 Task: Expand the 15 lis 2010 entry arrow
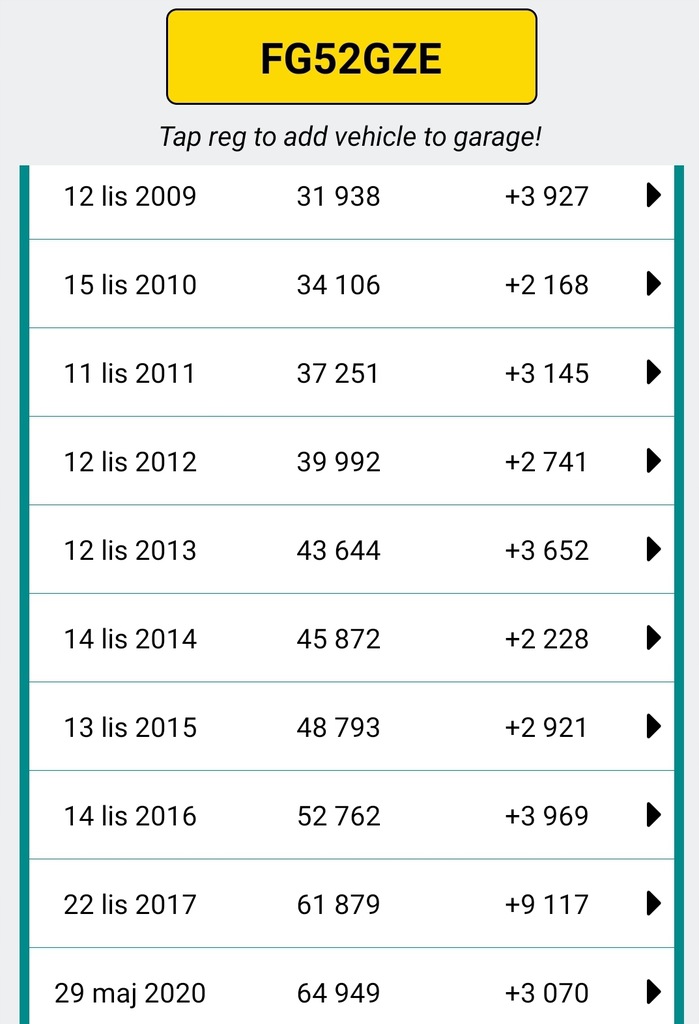[654, 284]
